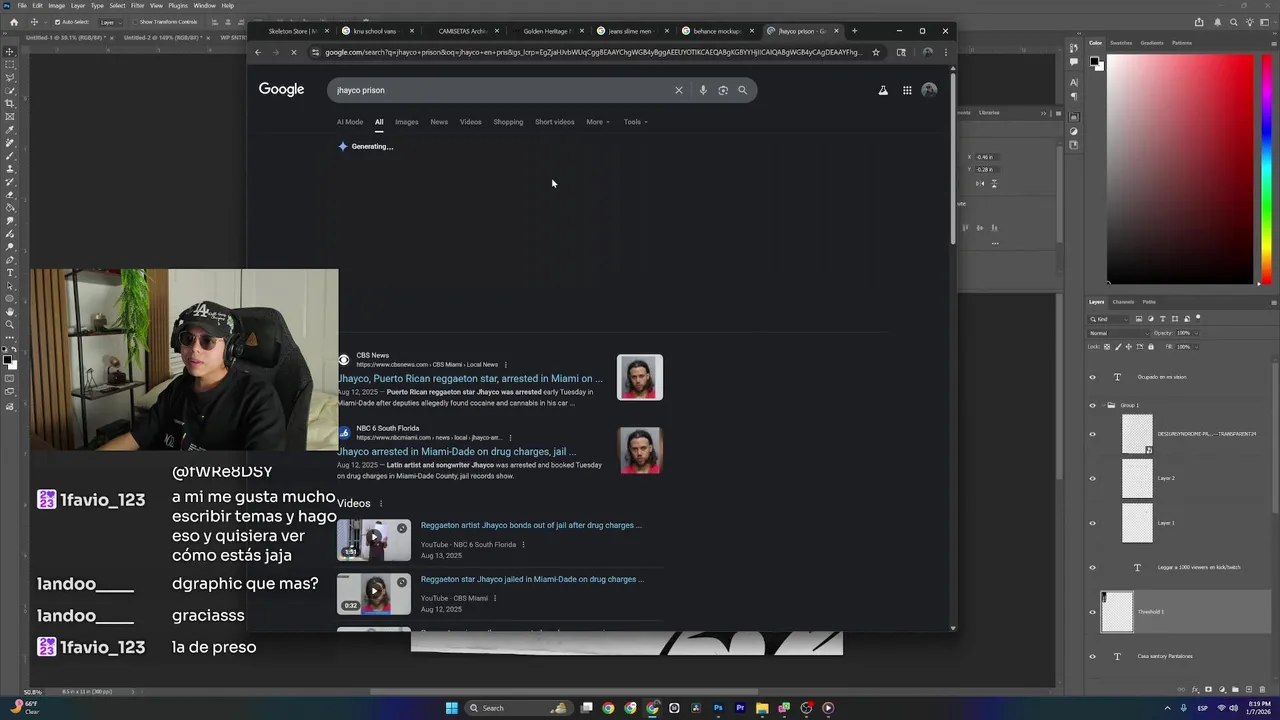This screenshot has width=1280, height=720.
Task: Collapse Group 1 folder in Layers
Action: coord(1102,405)
